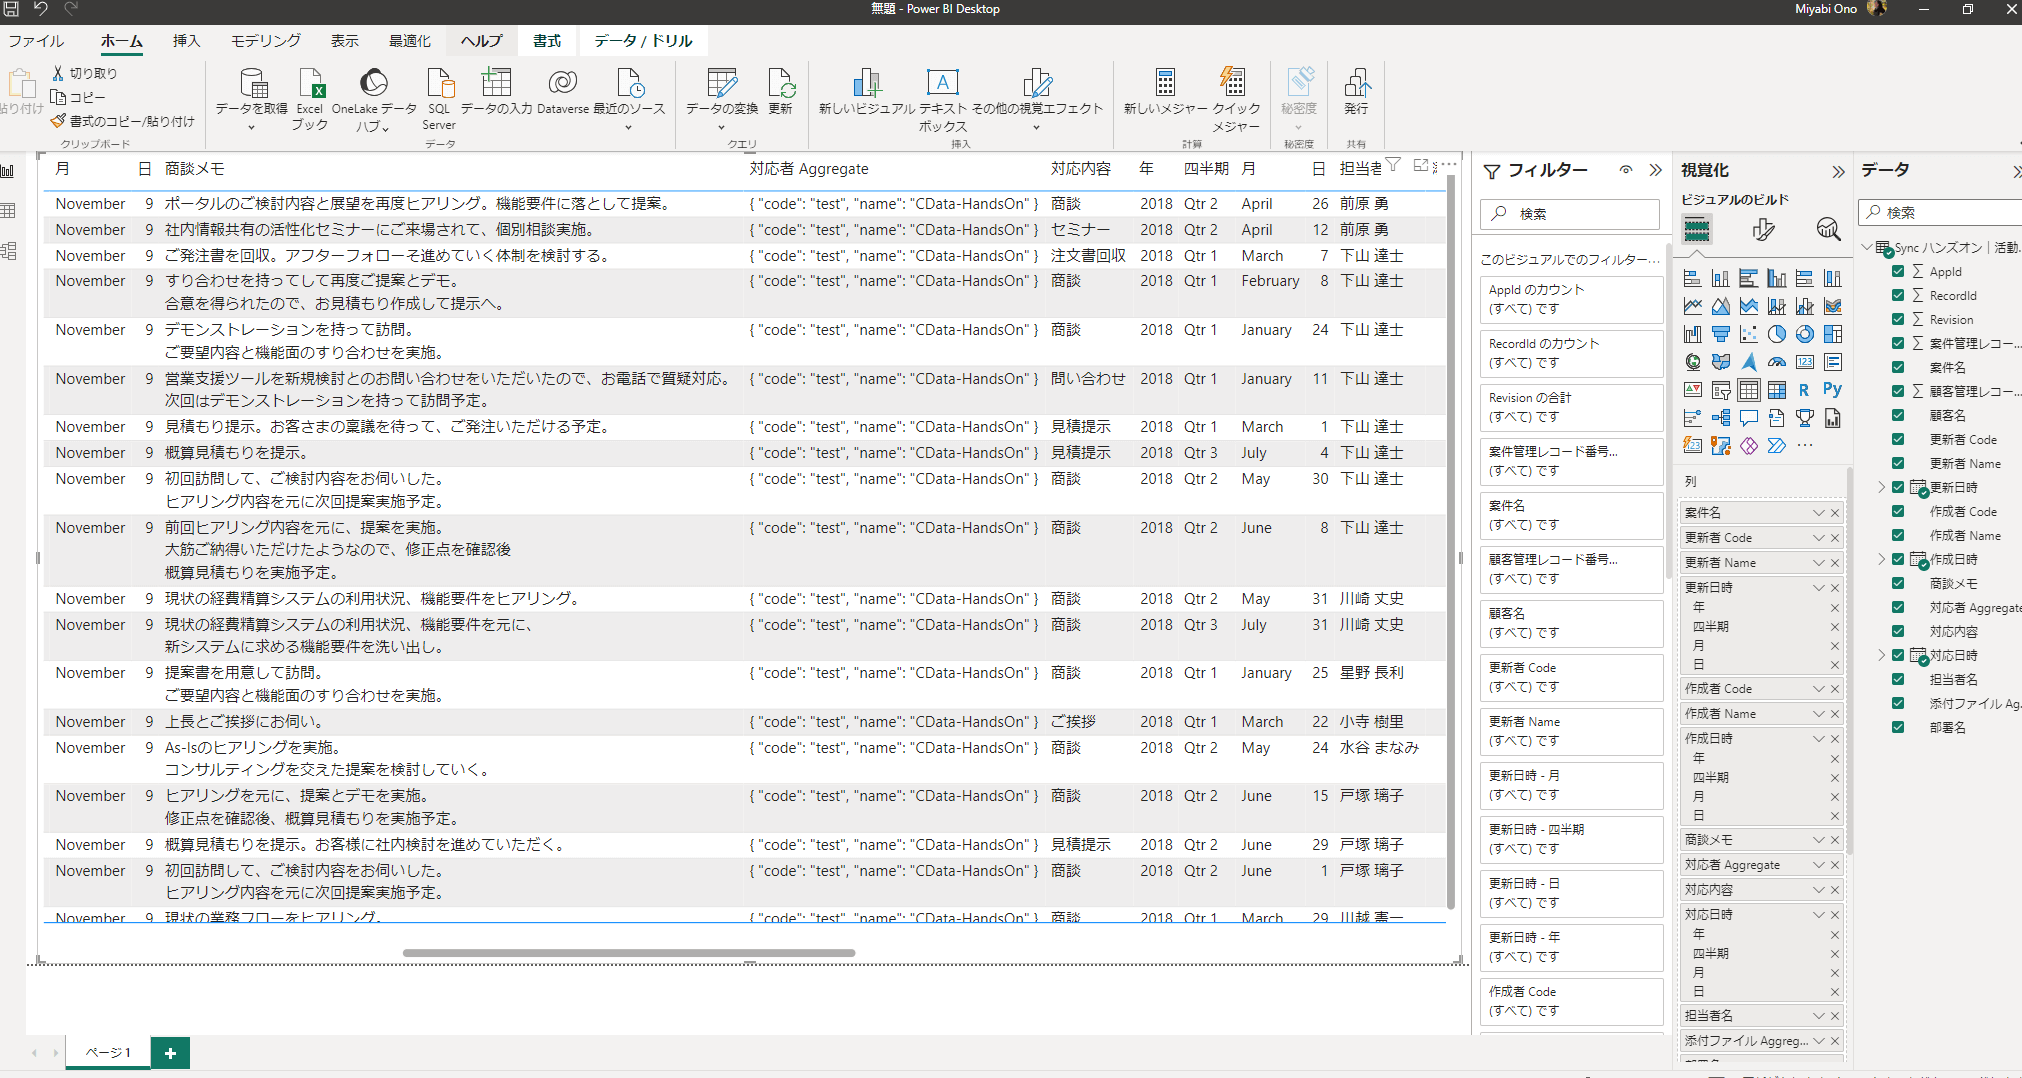This screenshot has height=1078, width=2022.
Task: Switch to the モデリング ribbon tab
Action: coord(265,41)
